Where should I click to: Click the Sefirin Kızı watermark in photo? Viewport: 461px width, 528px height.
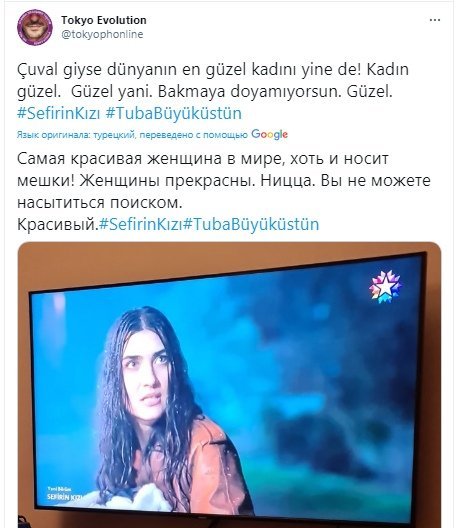(x=63, y=494)
